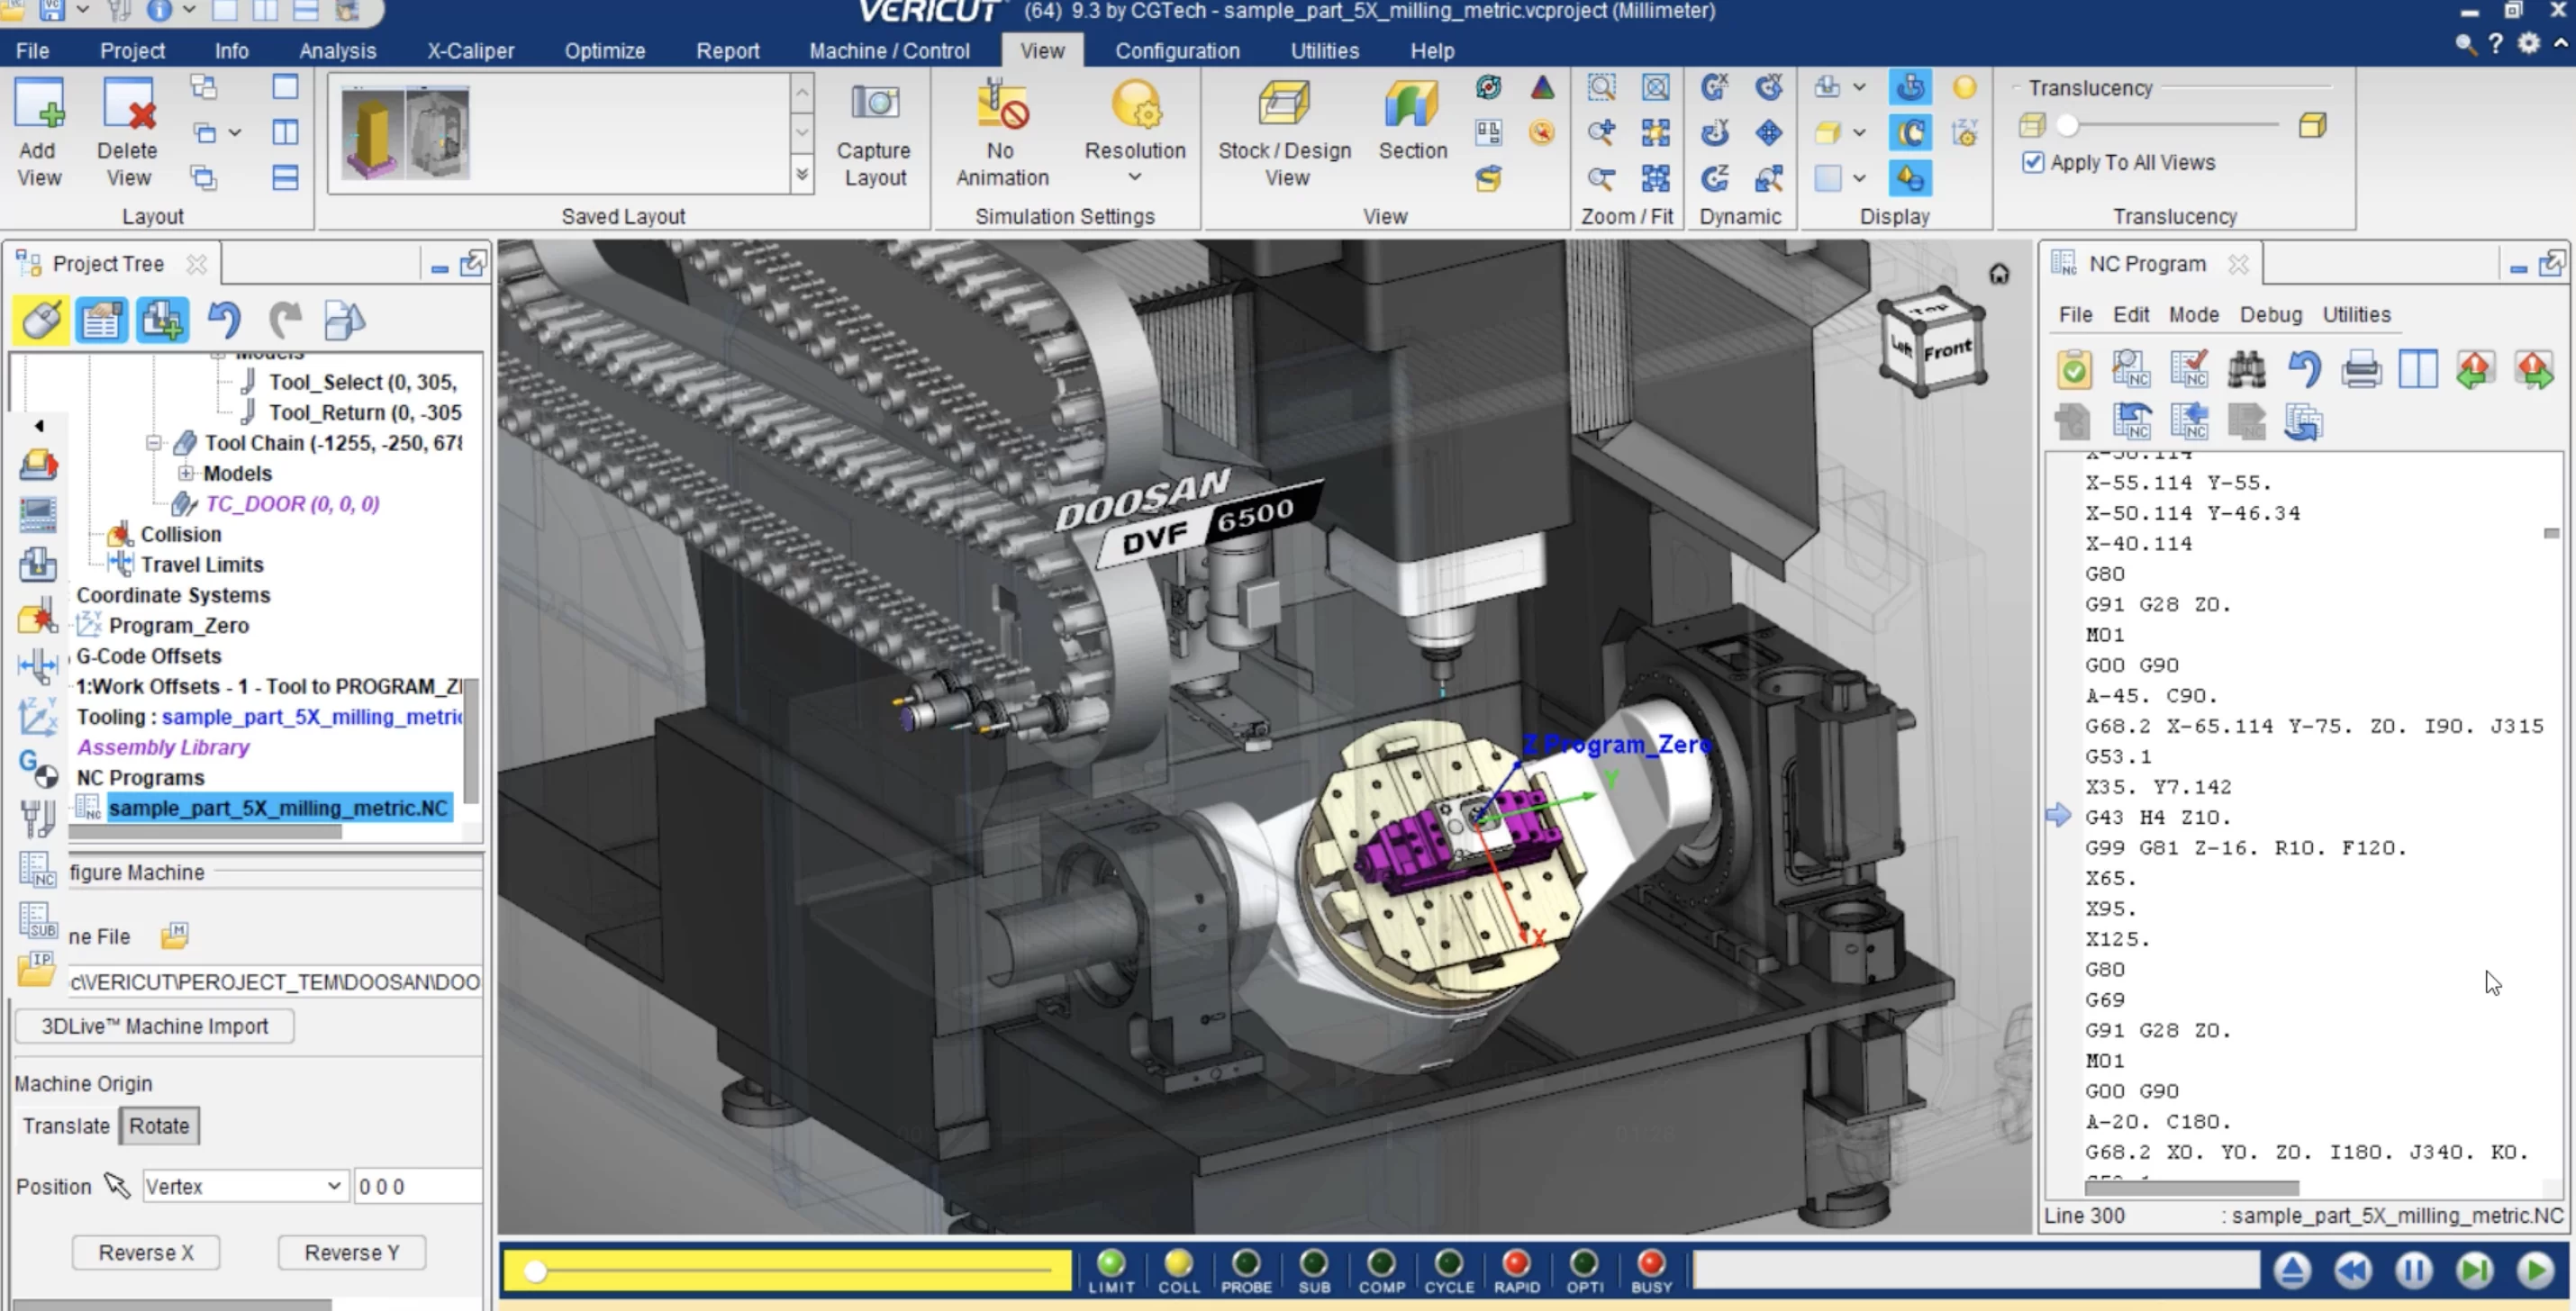Click the Rewind NC Program button
2576x1311 pixels.
point(2353,1270)
